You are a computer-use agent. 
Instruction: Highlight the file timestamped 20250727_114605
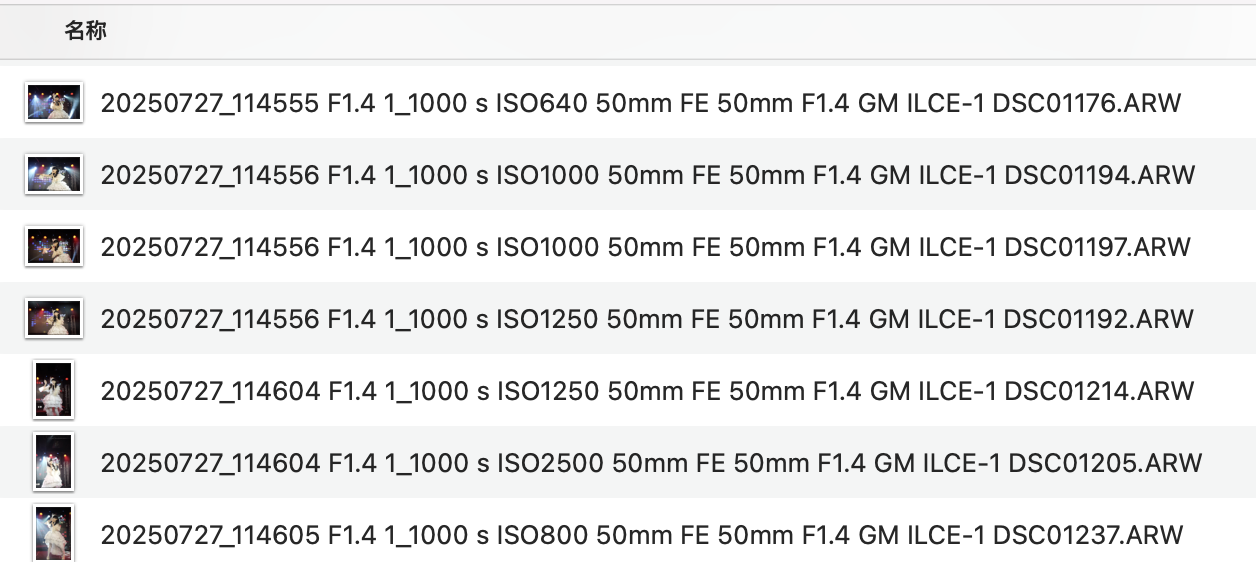coord(210,535)
